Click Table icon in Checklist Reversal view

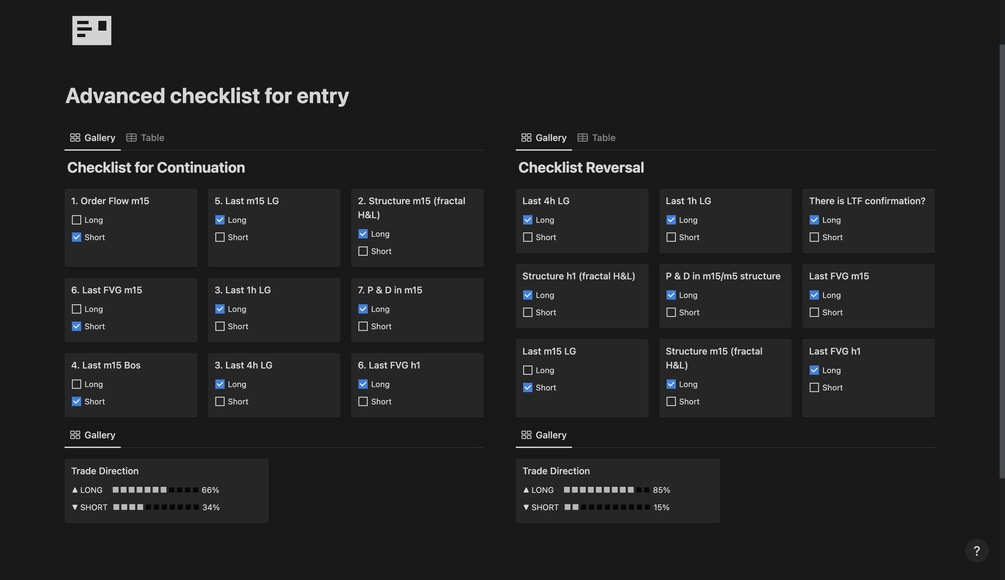click(583, 138)
